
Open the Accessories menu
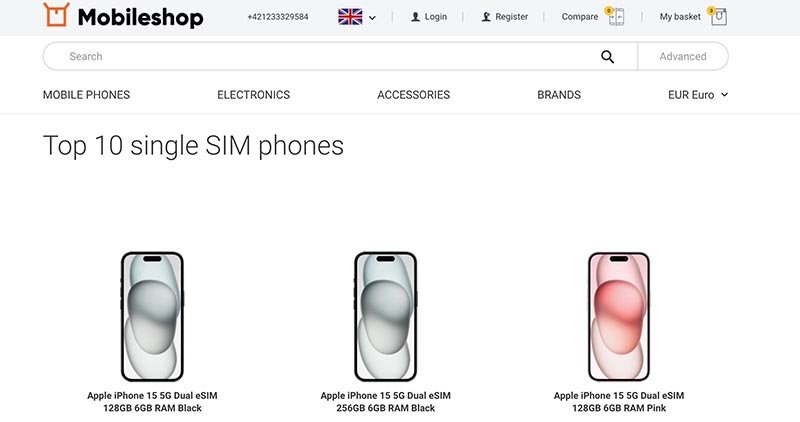[x=413, y=95]
